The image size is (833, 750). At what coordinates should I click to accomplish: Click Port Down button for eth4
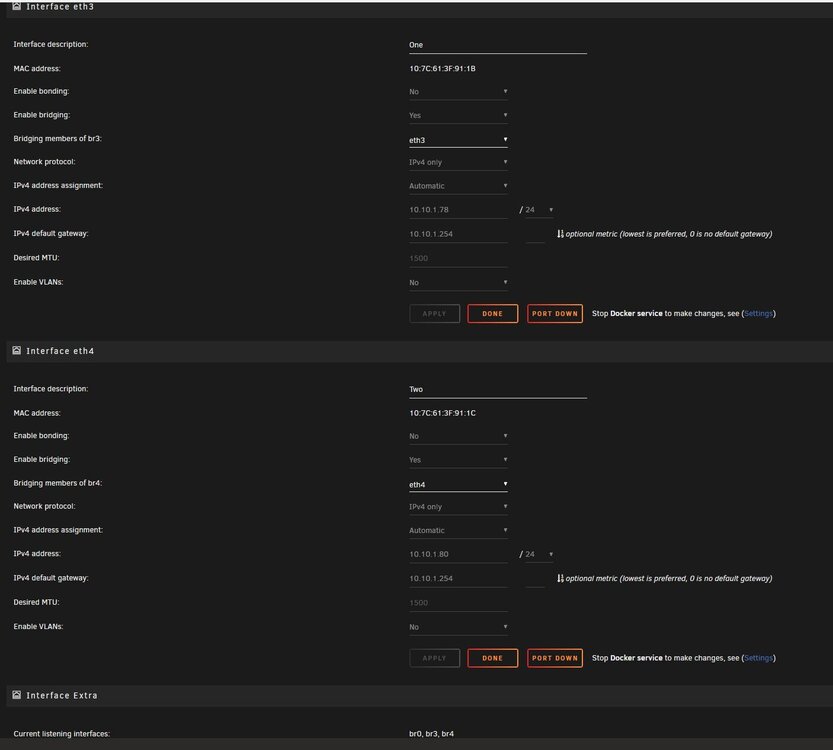tap(555, 658)
